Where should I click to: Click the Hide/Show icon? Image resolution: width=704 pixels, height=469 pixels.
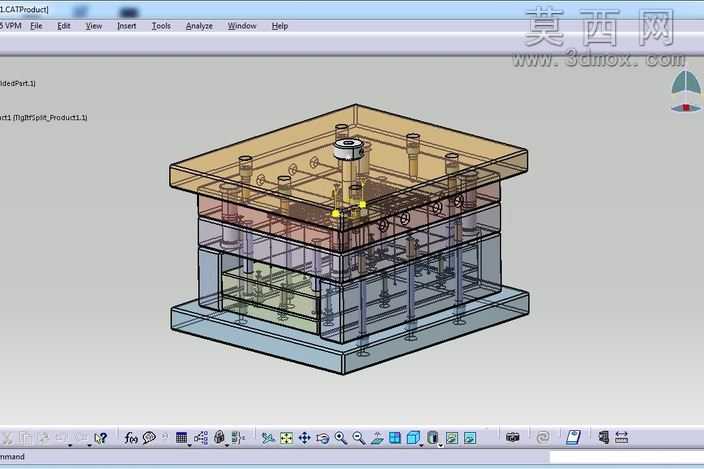(x=452, y=438)
